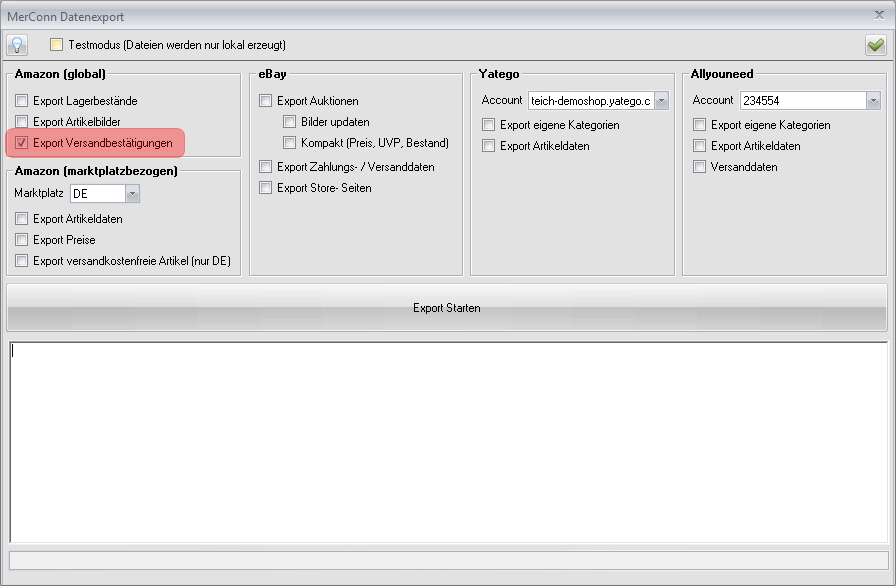The width and height of the screenshot is (896, 586).
Task: Click the Allyouneed Account label
Action: [713, 100]
